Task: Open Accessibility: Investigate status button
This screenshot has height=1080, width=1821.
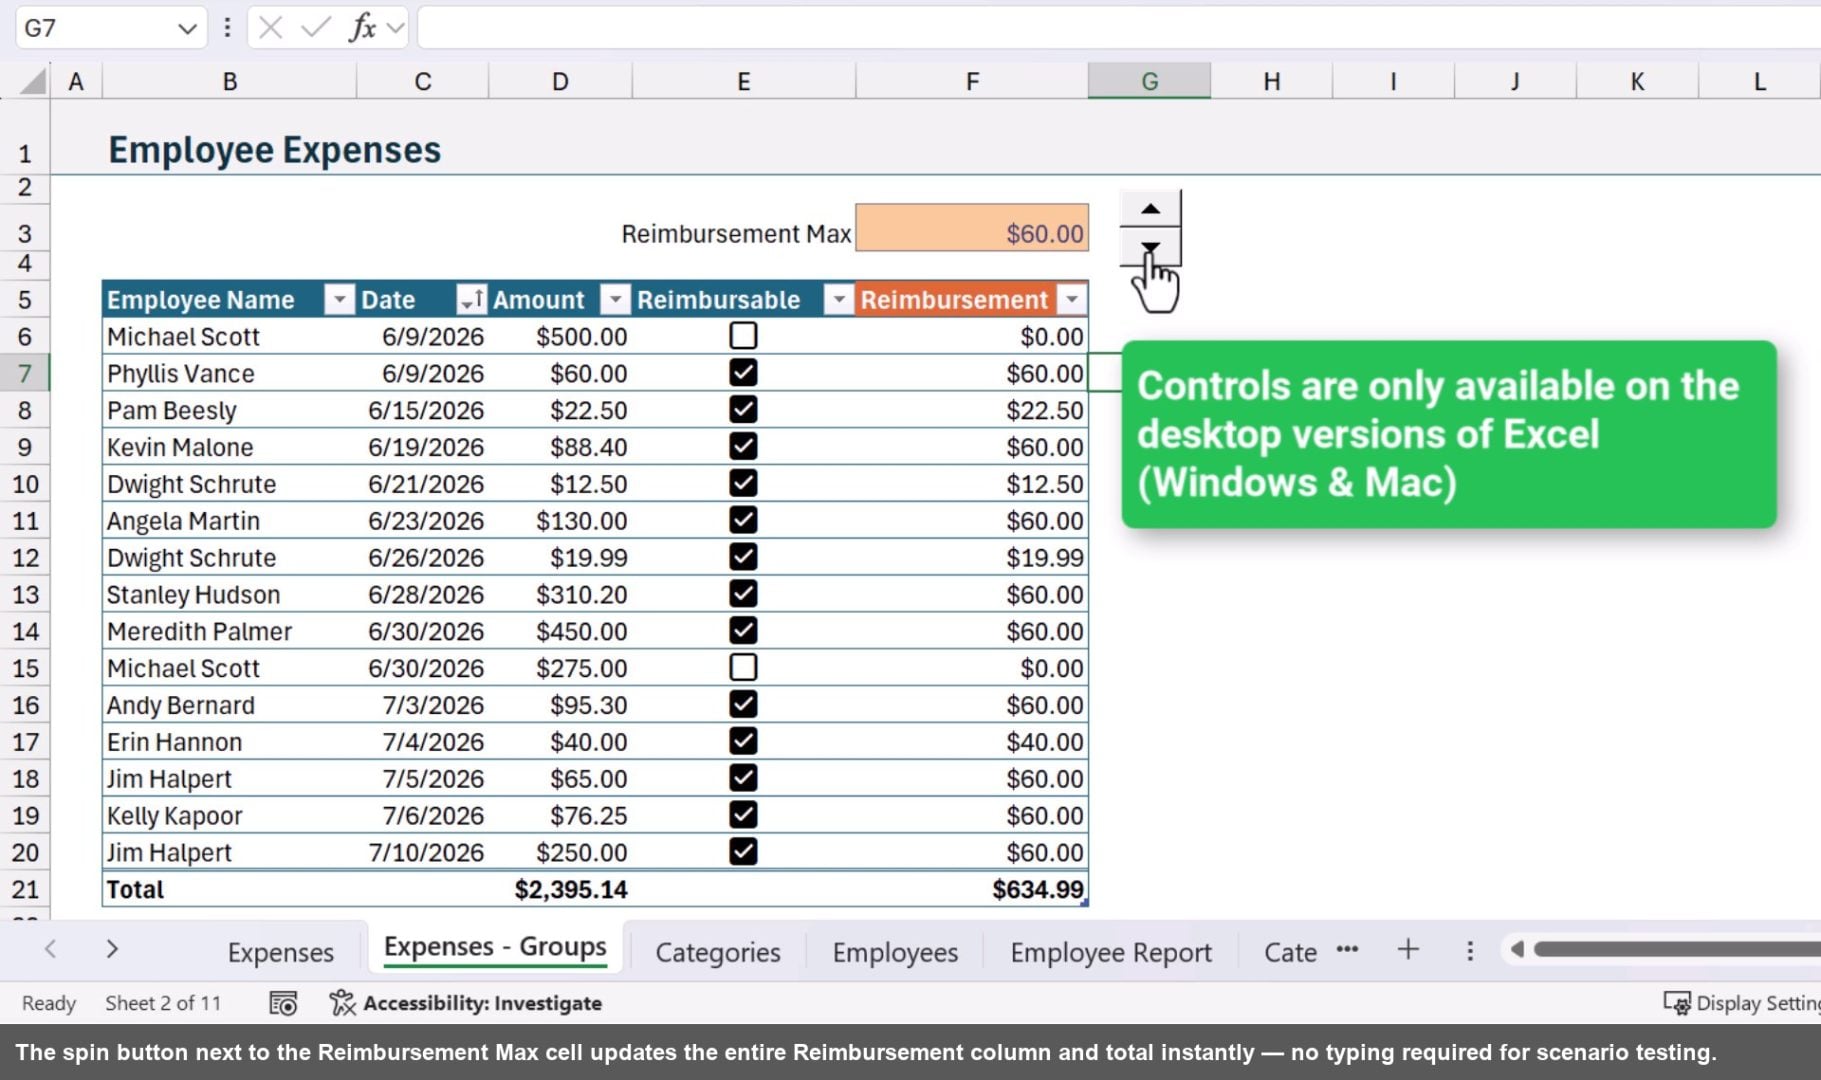Action: point(466,1003)
